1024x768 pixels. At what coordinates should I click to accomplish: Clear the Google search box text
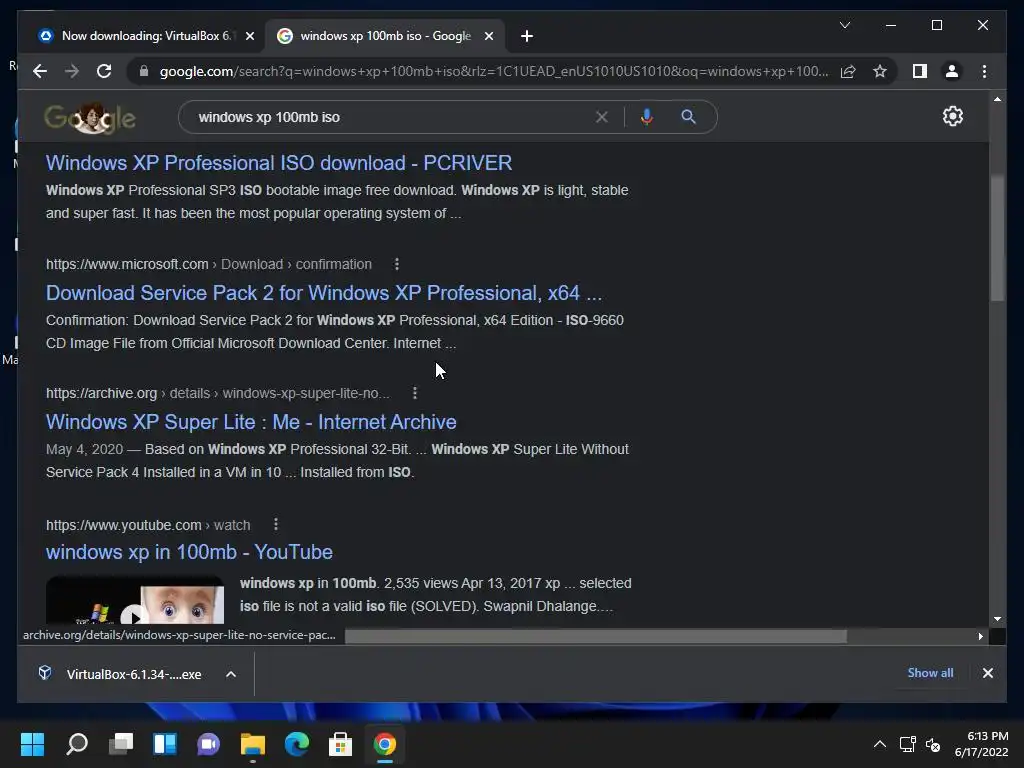point(601,117)
